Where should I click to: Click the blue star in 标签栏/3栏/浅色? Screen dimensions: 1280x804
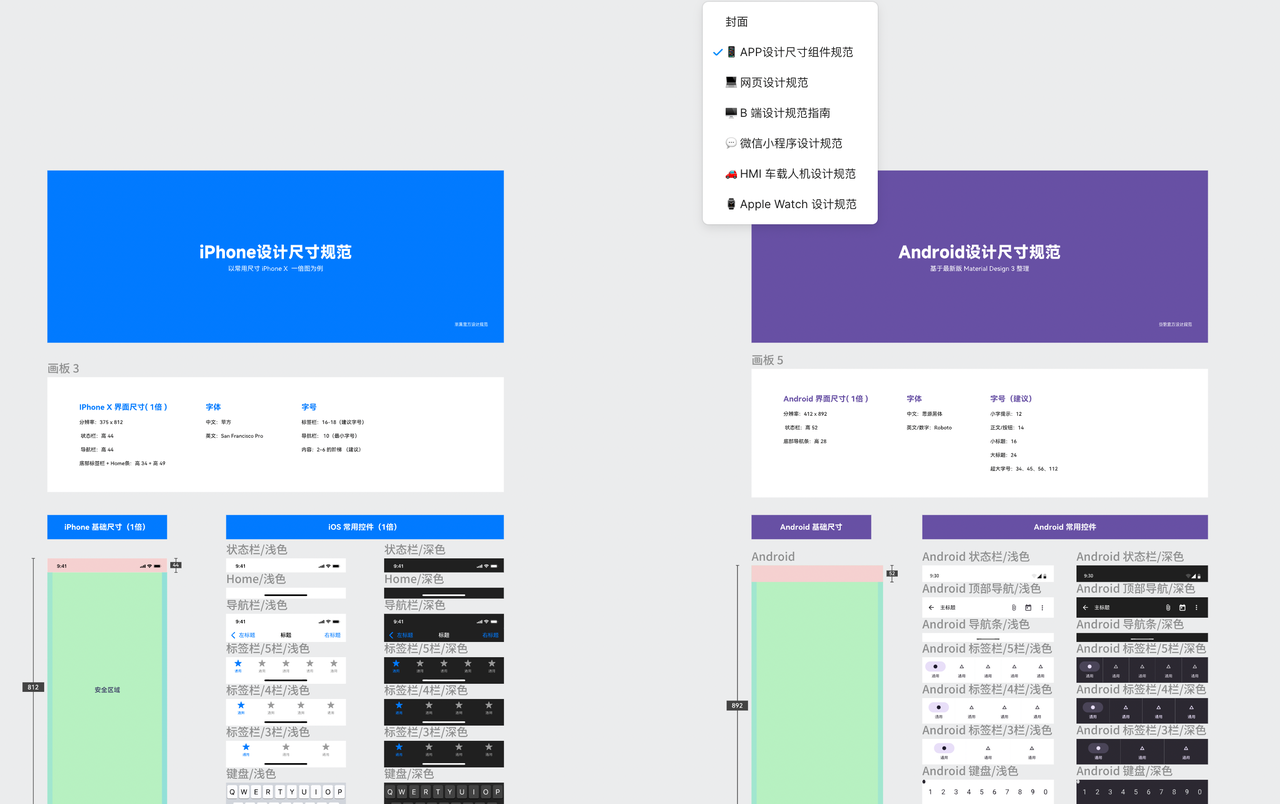[246, 747]
